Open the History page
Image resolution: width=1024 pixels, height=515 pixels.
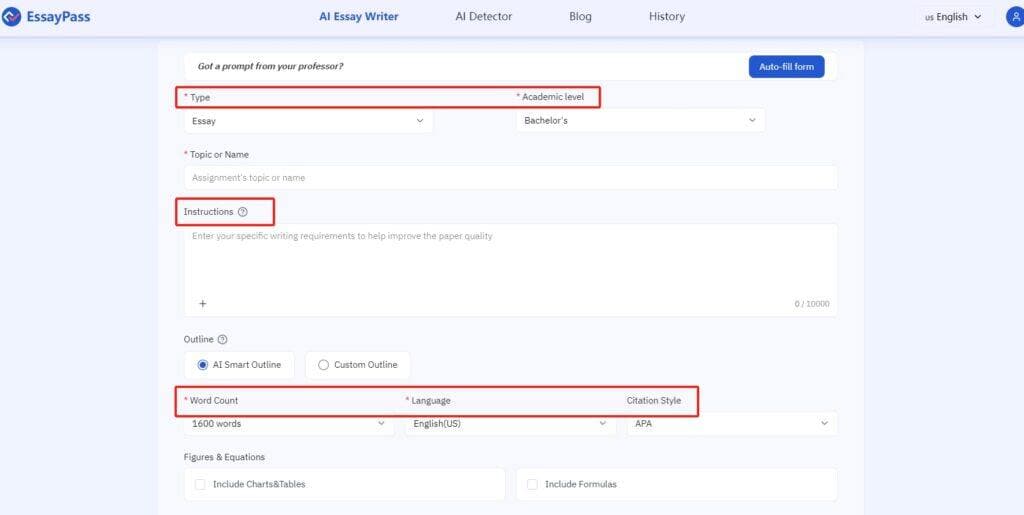pos(667,17)
